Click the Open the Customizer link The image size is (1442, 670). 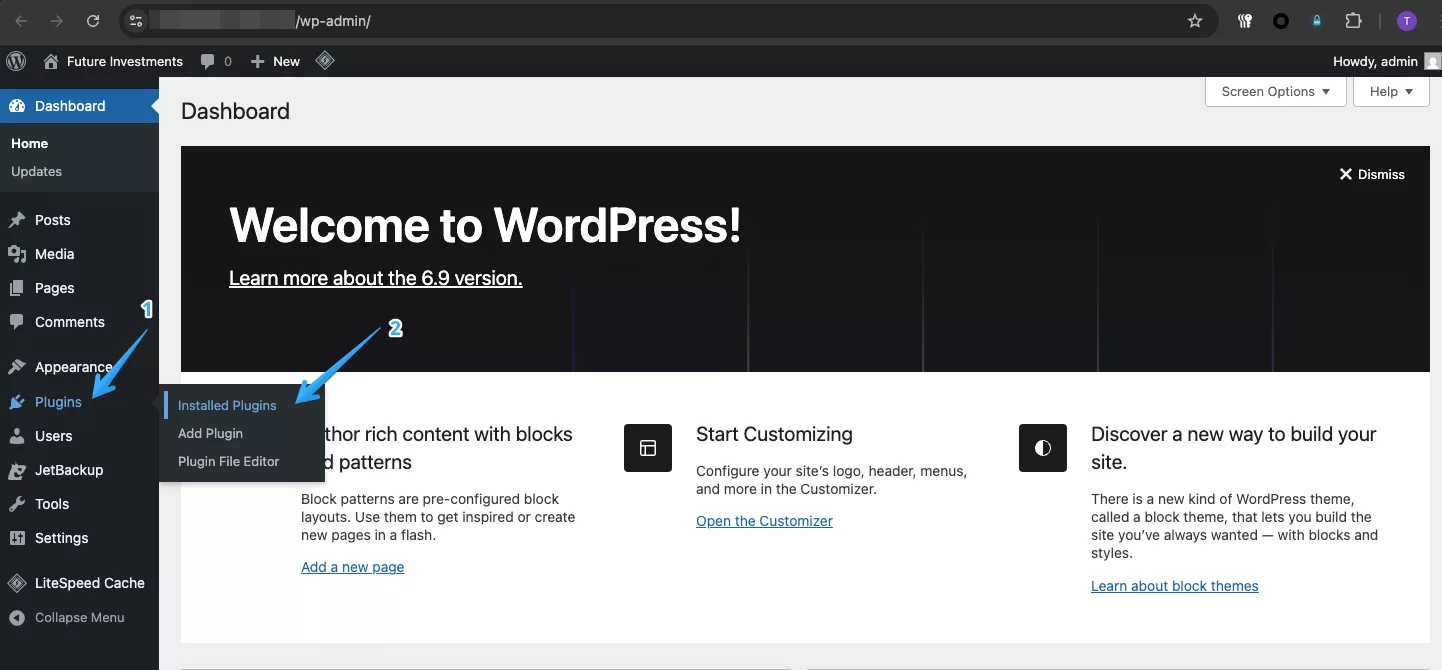point(764,521)
